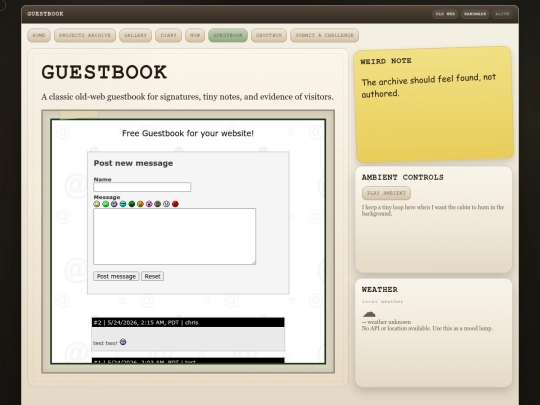Insert the orange emoticon
540x405 pixels.
140,204
